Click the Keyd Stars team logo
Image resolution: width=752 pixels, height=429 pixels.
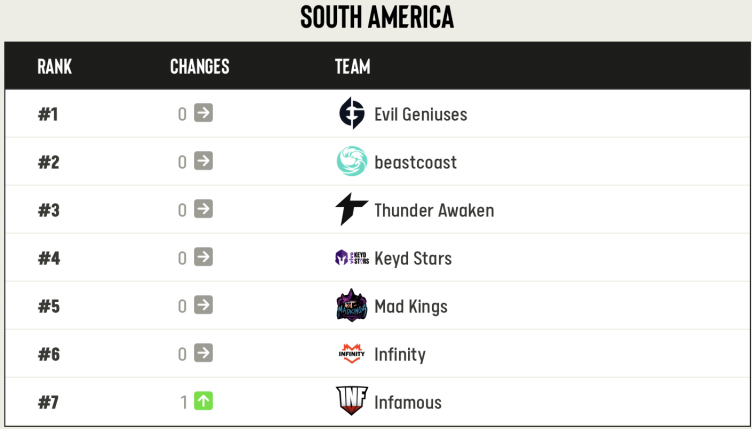point(352,258)
